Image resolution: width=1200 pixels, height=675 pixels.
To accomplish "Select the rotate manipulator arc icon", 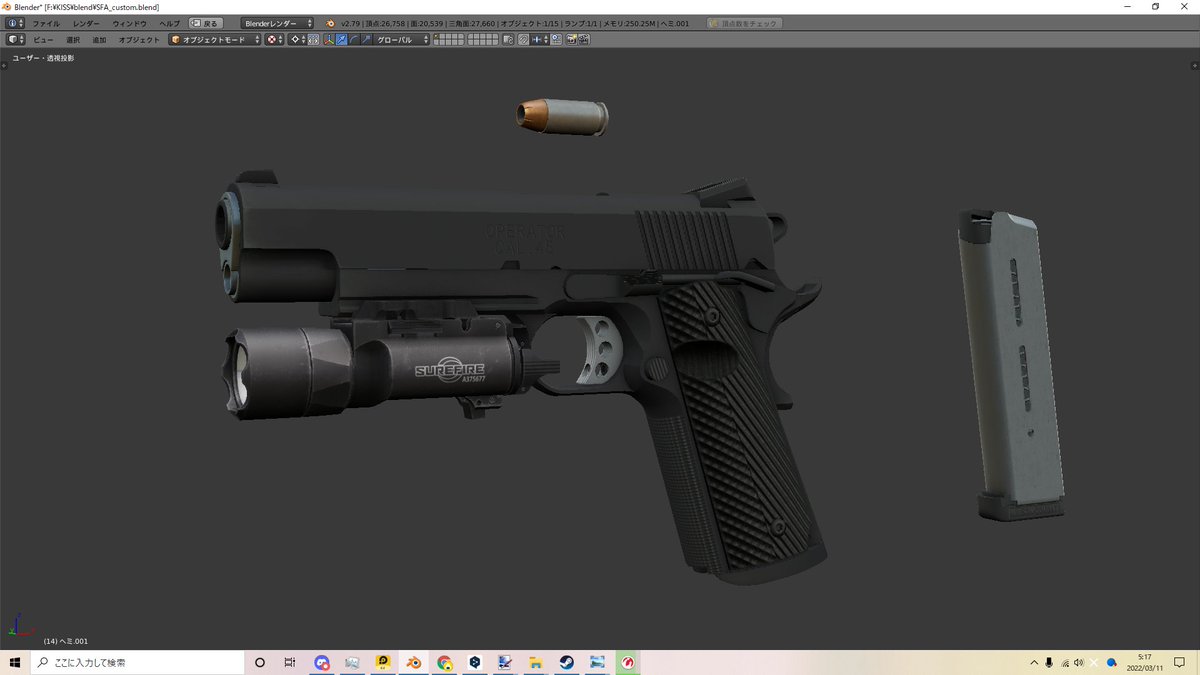I will 354,39.
